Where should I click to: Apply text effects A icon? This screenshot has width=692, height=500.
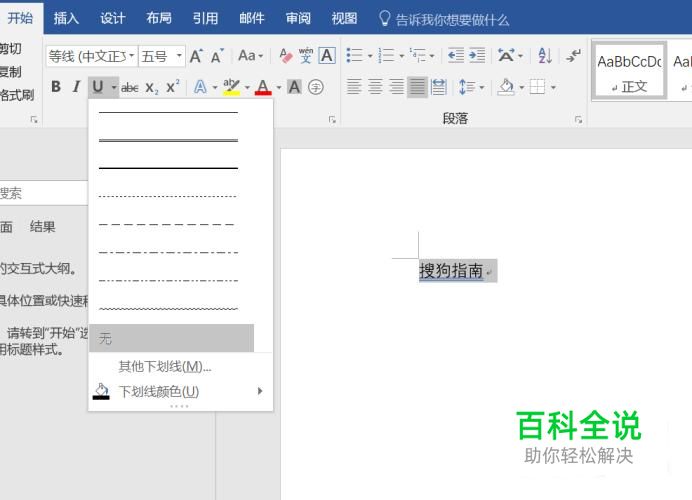click(200, 87)
